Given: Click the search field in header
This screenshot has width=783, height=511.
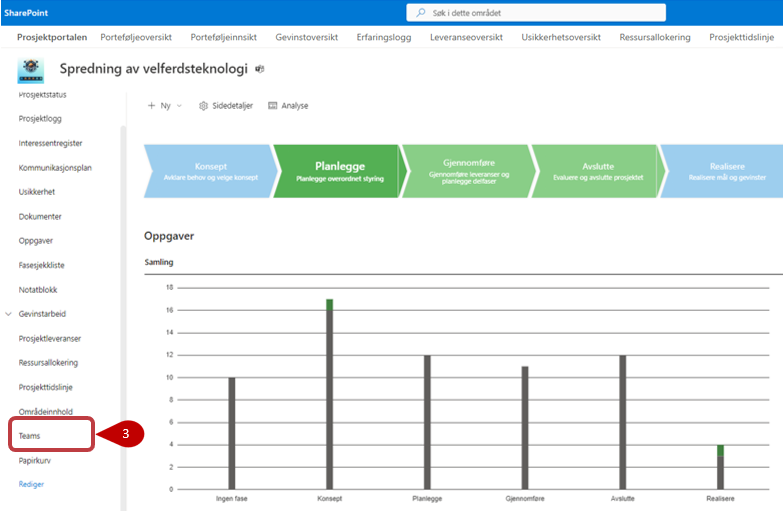Looking at the screenshot, I should click(x=540, y=12).
